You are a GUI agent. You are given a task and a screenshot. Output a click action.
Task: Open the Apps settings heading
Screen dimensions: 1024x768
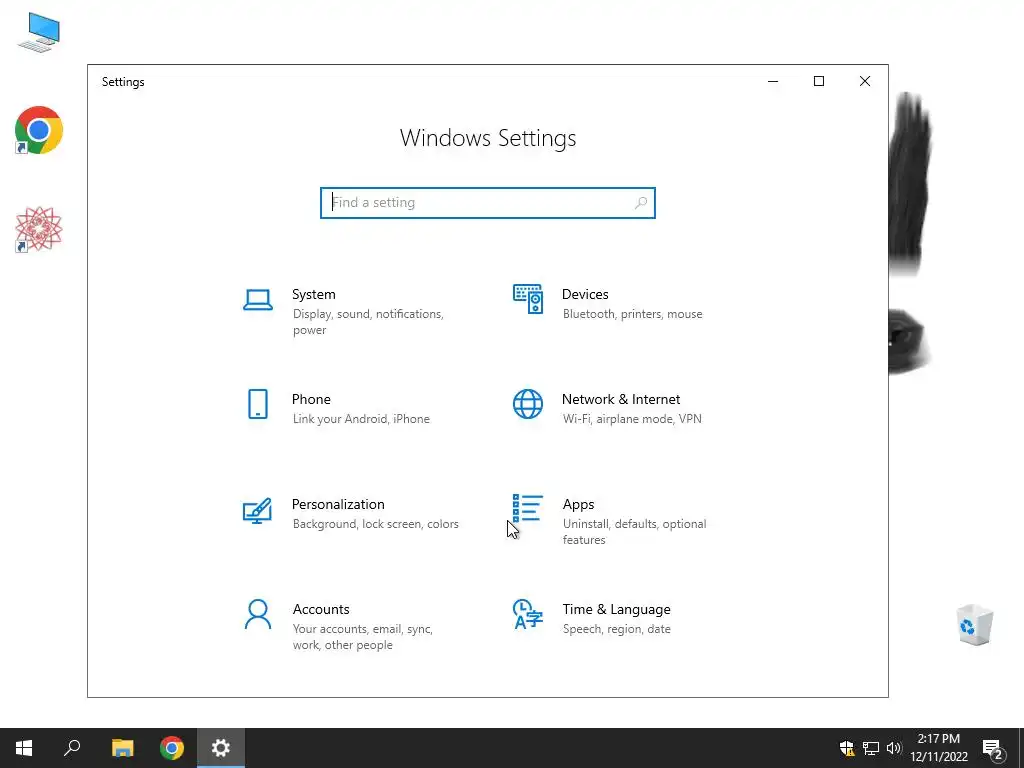click(x=579, y=505)
